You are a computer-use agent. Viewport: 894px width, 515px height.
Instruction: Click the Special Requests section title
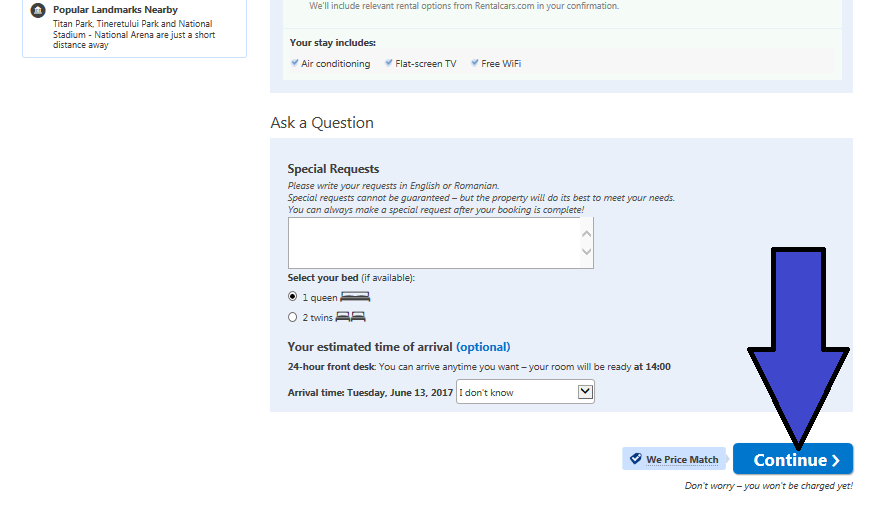pos(333,169)
